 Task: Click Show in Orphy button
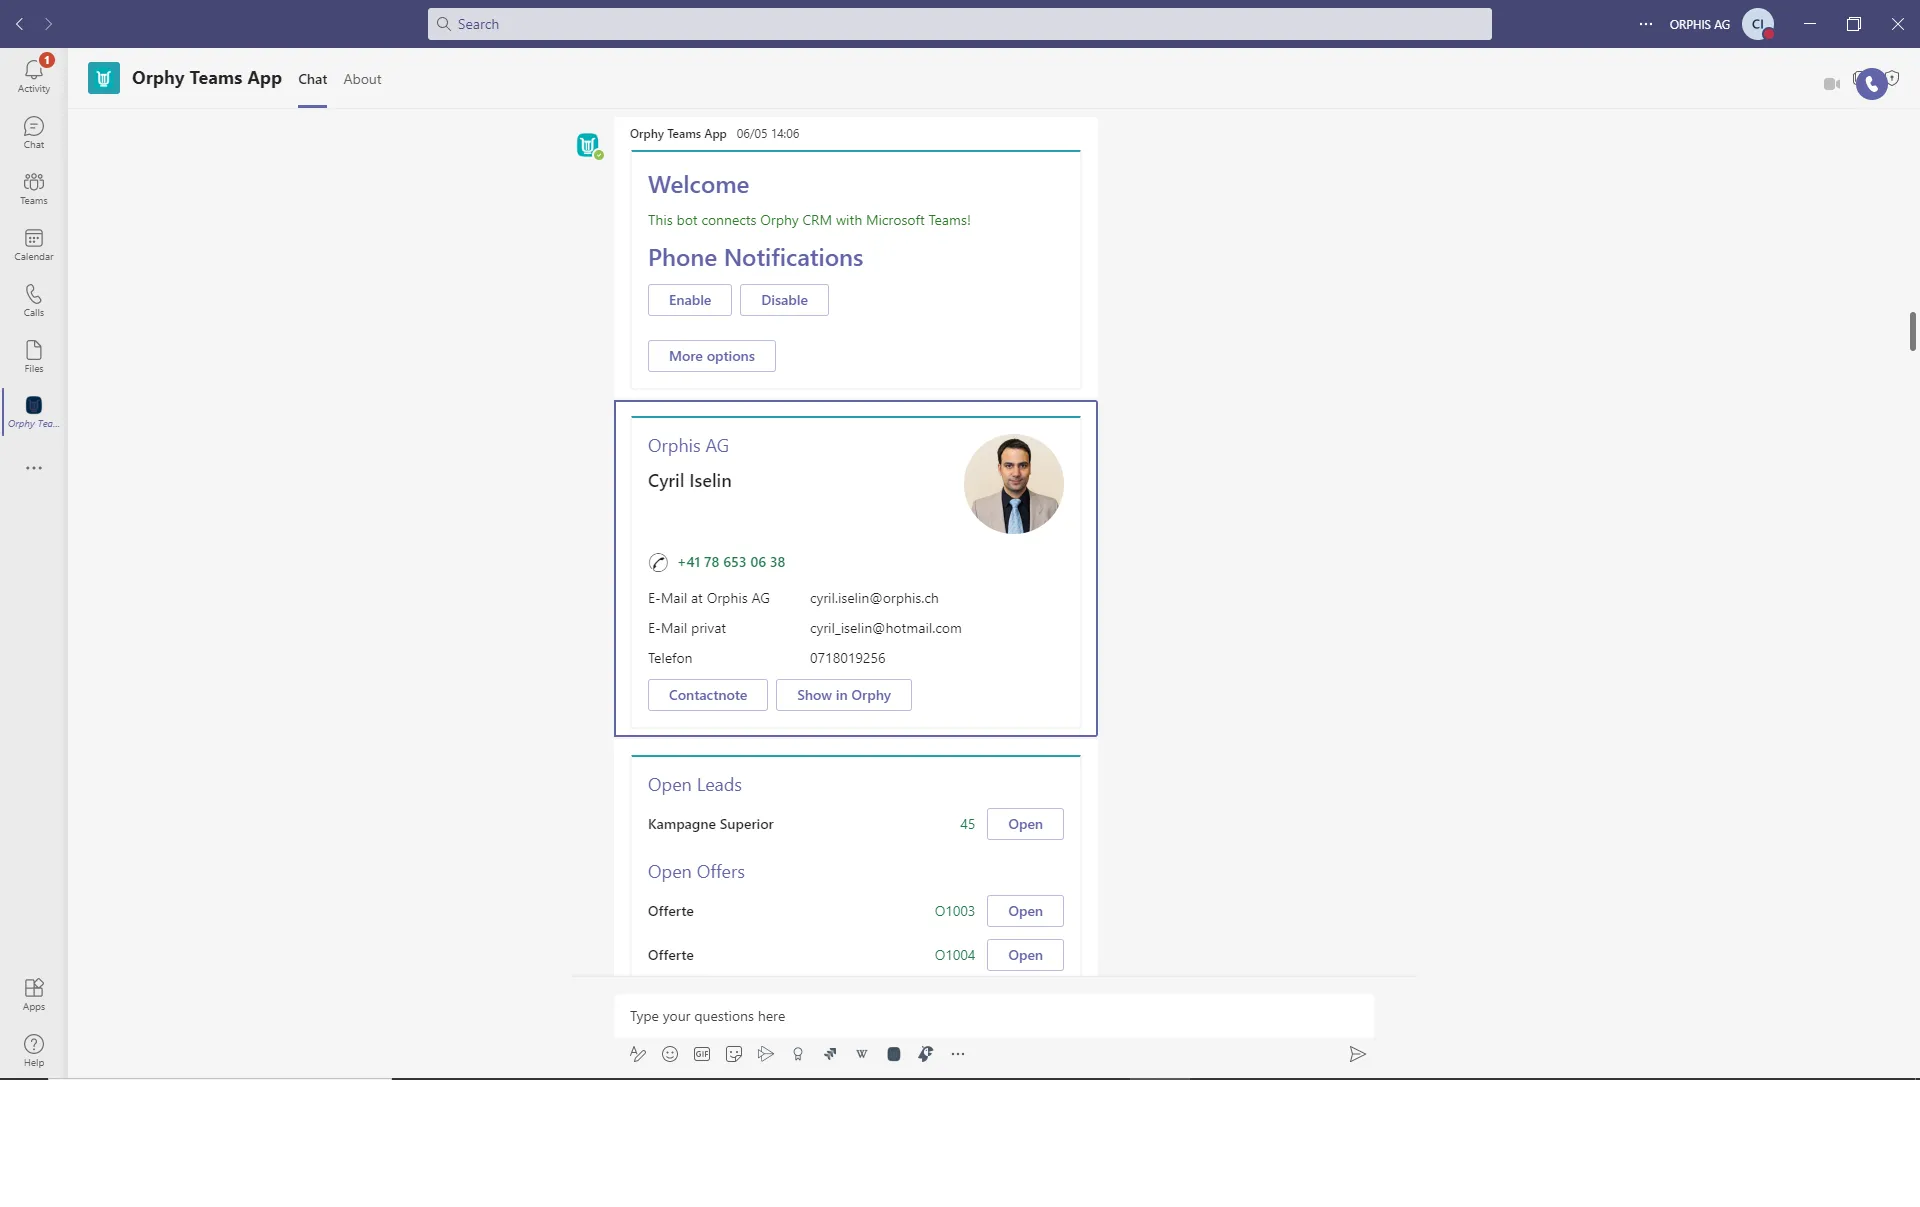[x=844, y=695]
